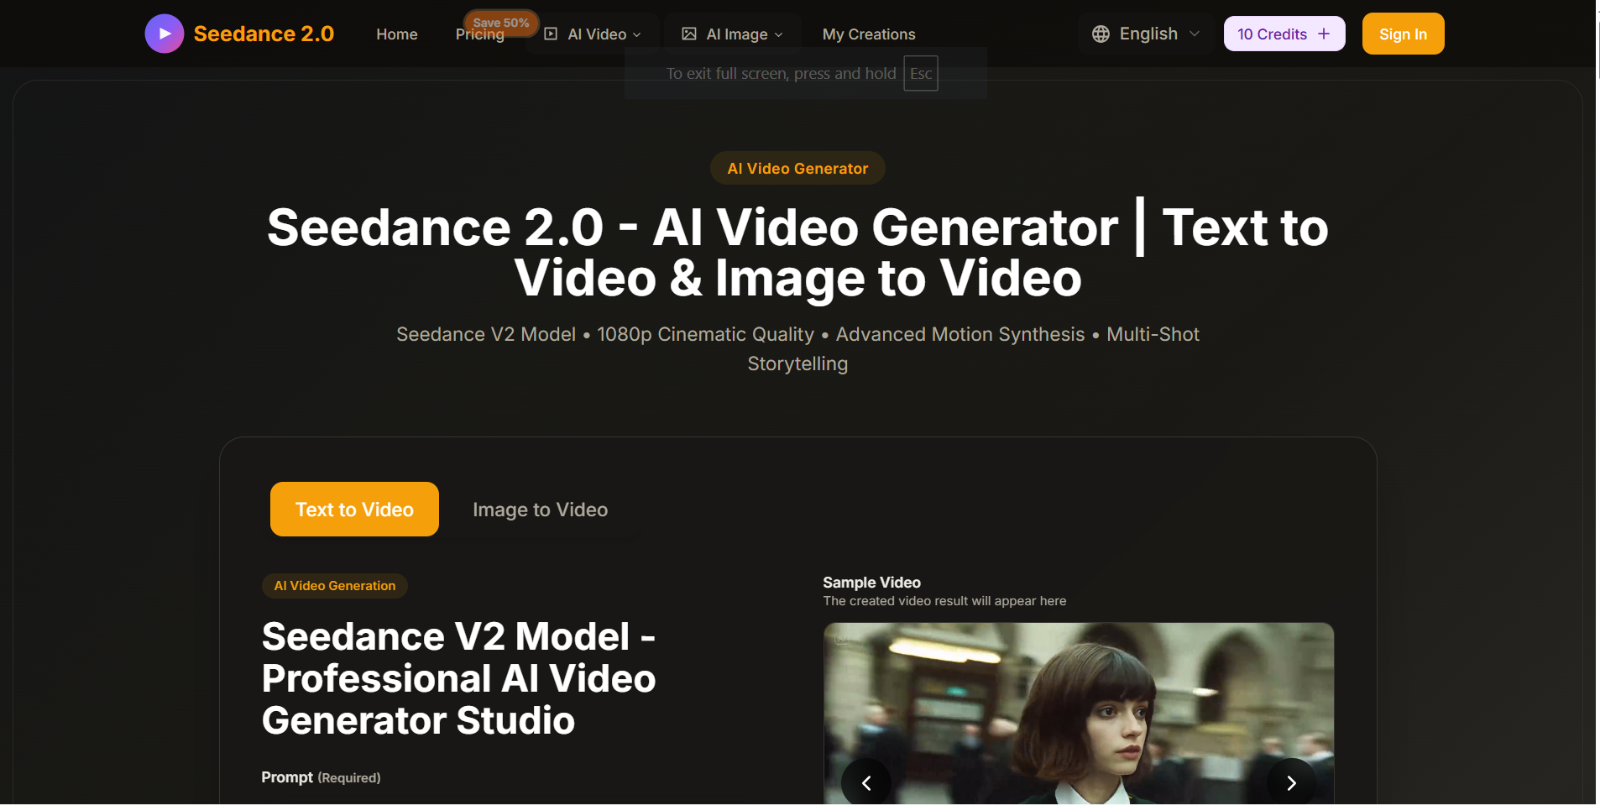1600x805 pixels.
Task: Click the chevron next to English
Action: point(1194,34)
